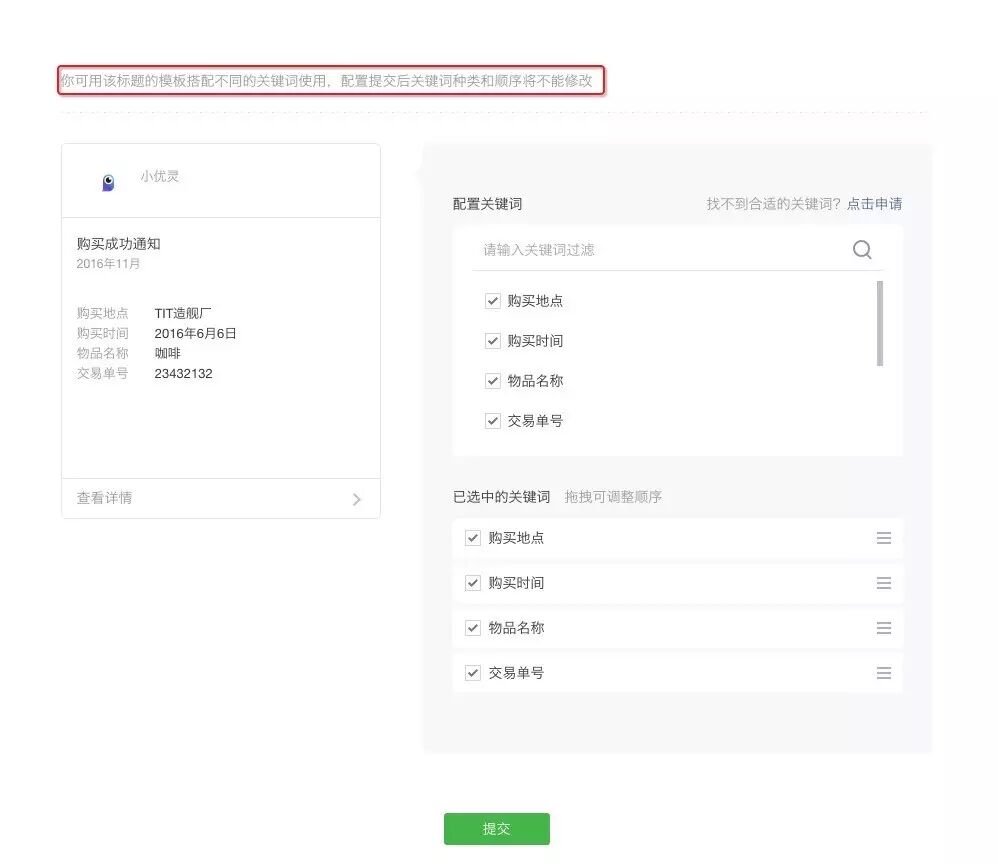Grab the drag handle for selected 物品名称
The height and width of the screenshot is (865, 998).
tap(883, 628)
